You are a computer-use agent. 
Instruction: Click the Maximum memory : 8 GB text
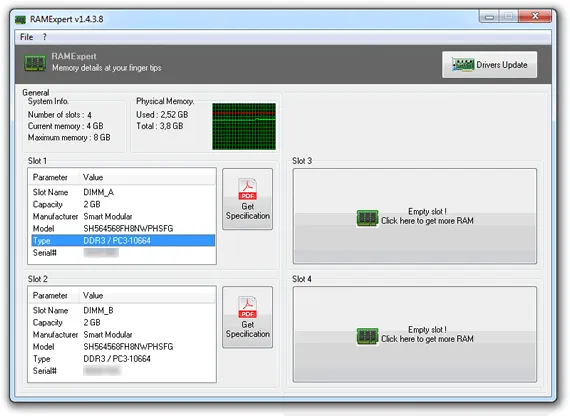69,138
